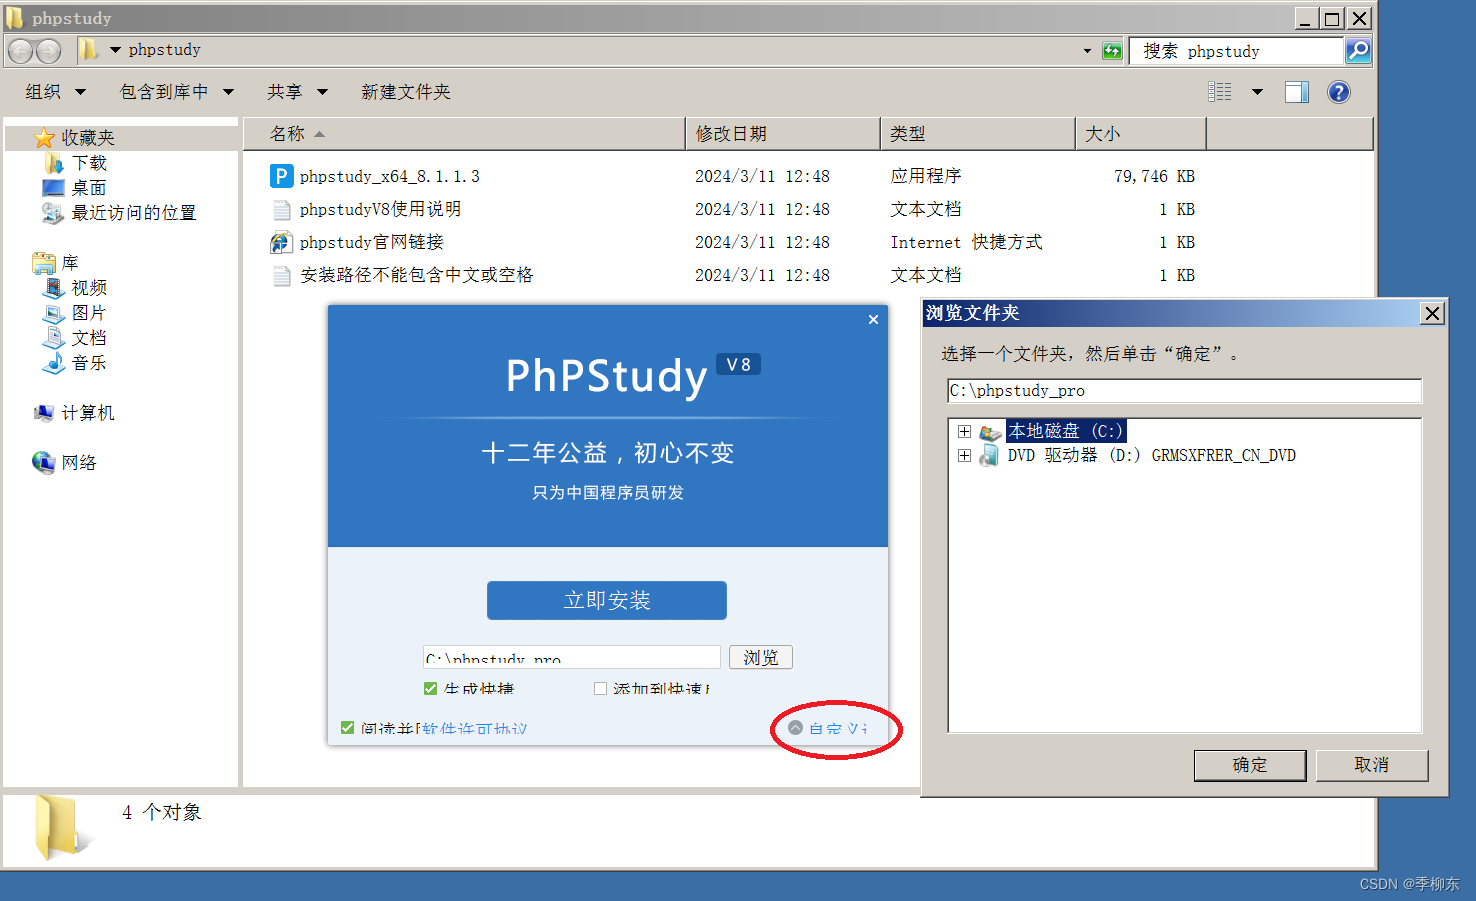The width and height of the screenshot is (1476, 901).
Task: Click the 立即安装 install button
Action: [607, 600]
